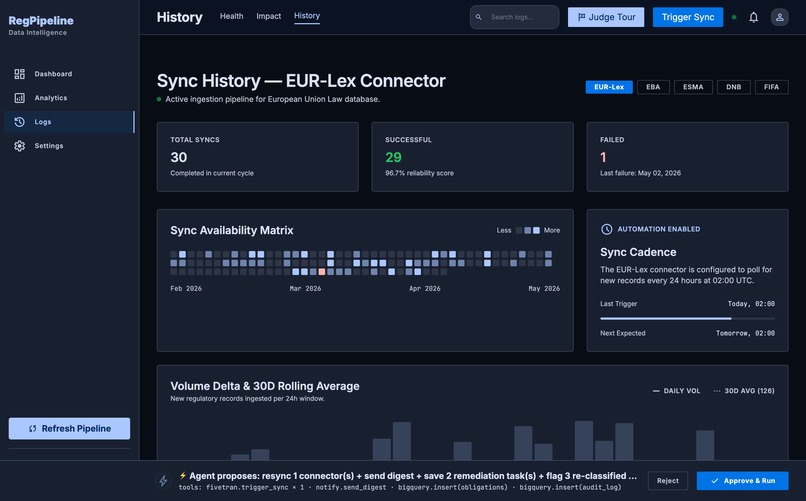Screen dimensions: 806x501
Task: Click the Sync Availability Matrix title
Action: tap(232, 230)
